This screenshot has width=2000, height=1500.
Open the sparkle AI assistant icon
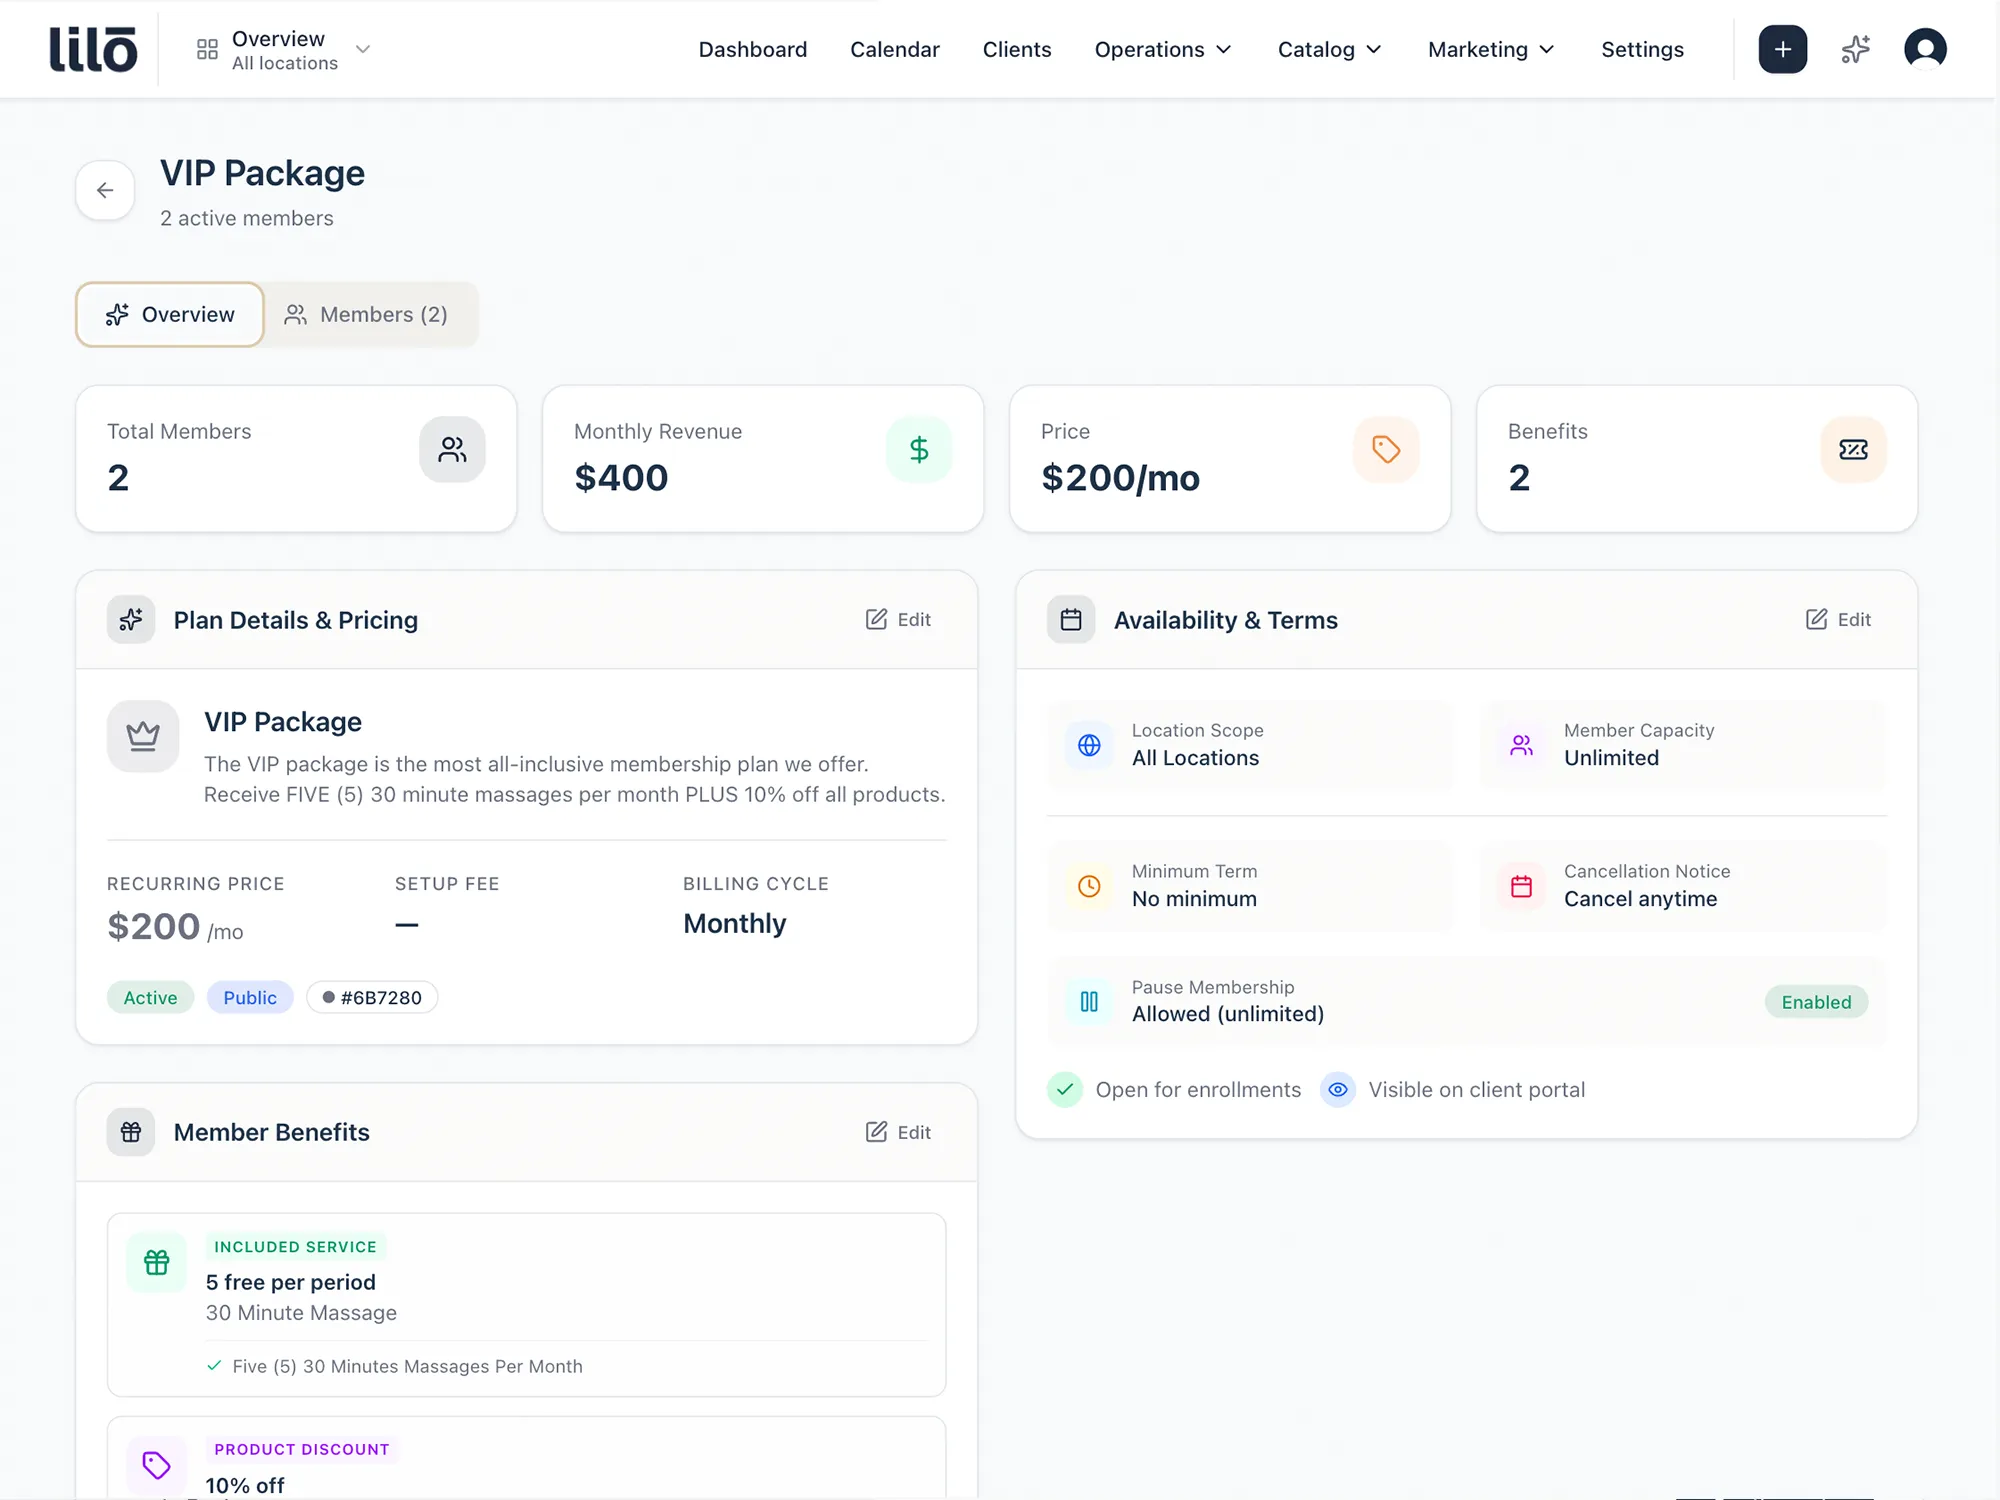tap(1856, 48)
